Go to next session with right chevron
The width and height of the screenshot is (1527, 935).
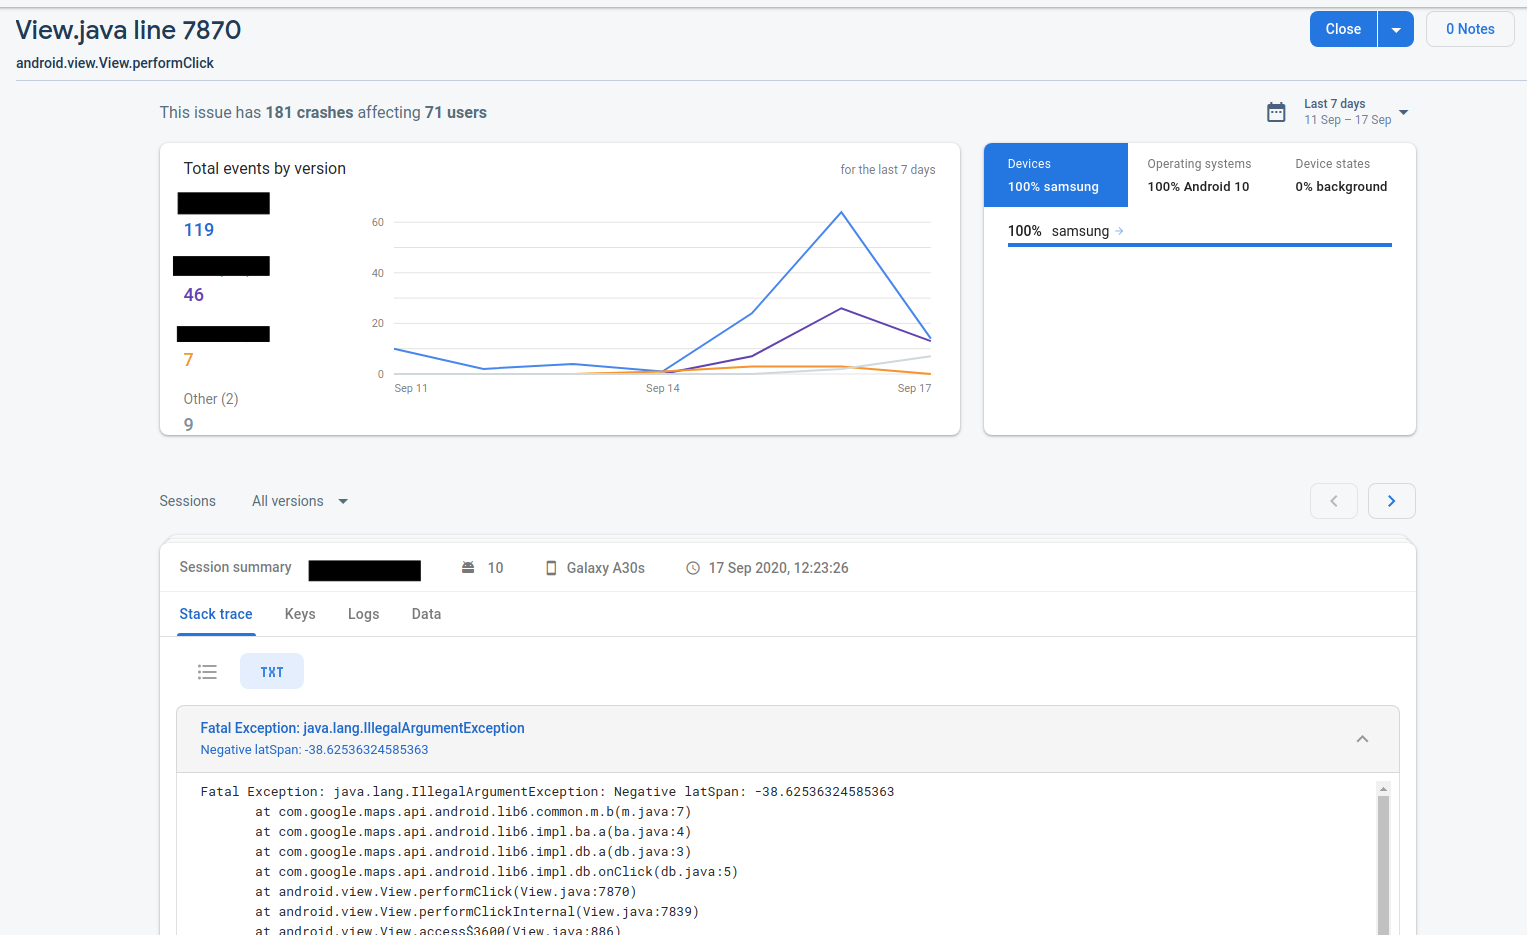pos(1391,501)
